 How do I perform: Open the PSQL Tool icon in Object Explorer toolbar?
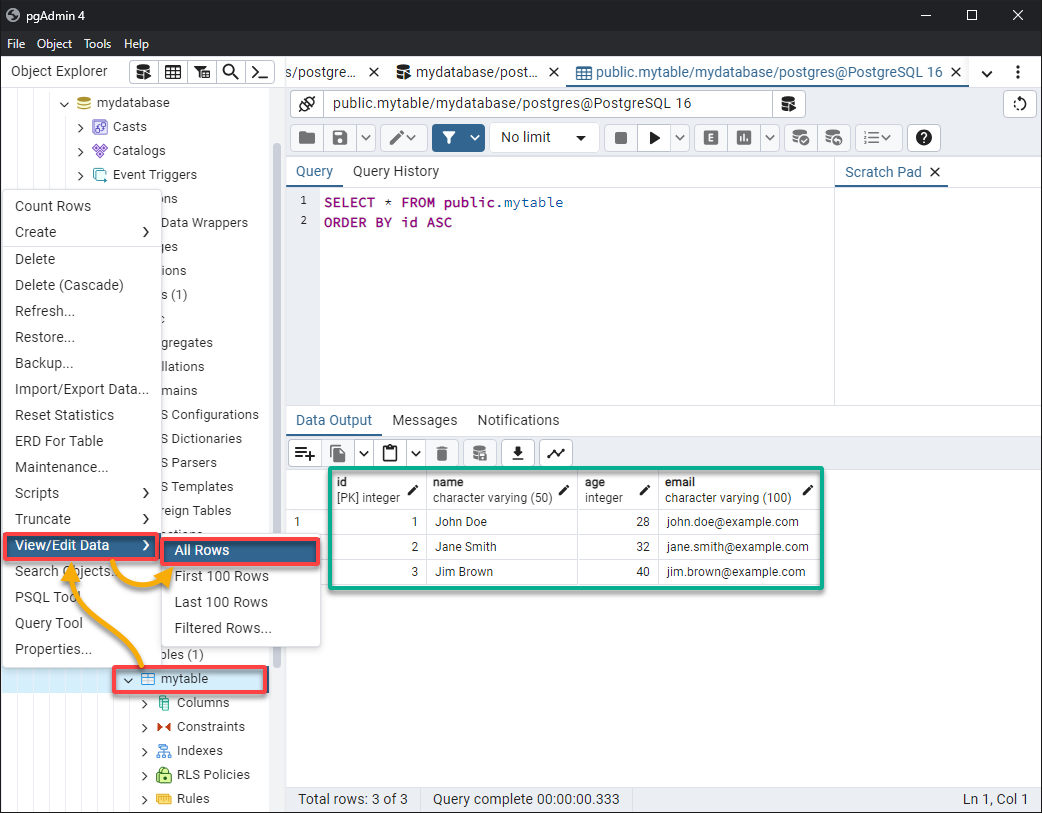[x=260, y=72]
